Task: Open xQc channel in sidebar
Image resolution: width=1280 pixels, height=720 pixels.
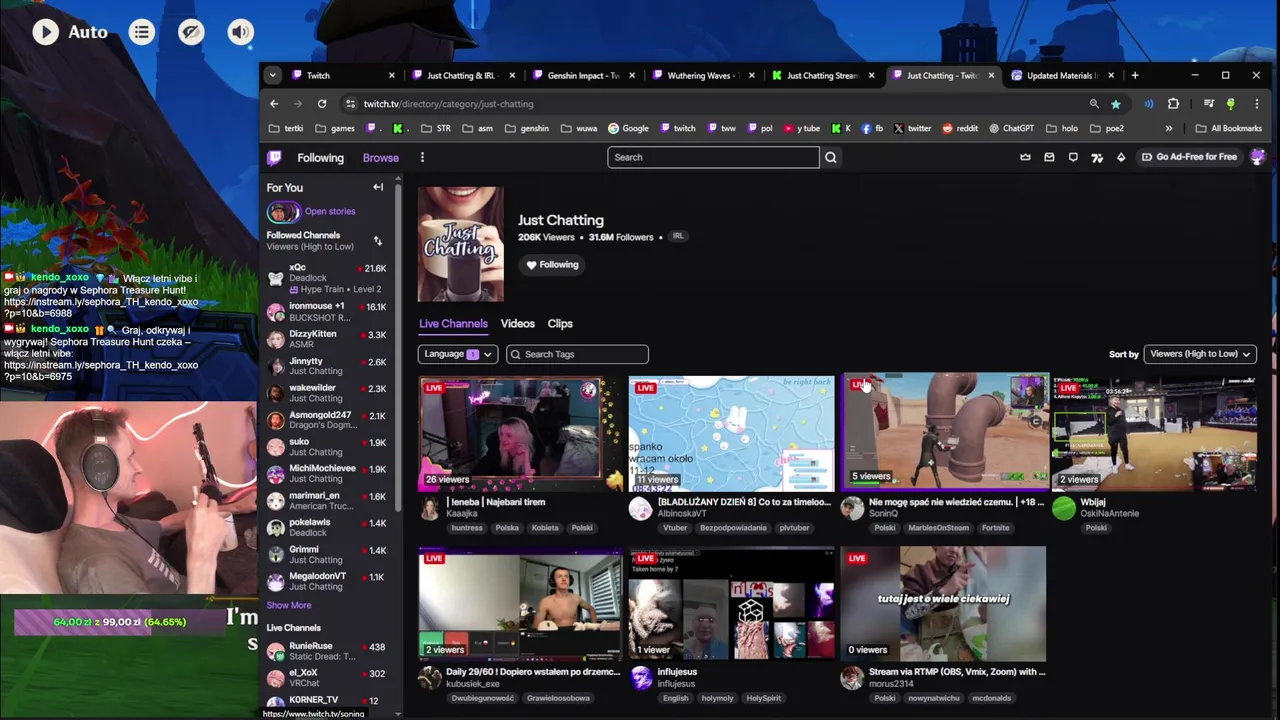Action: tap(327, 278)
